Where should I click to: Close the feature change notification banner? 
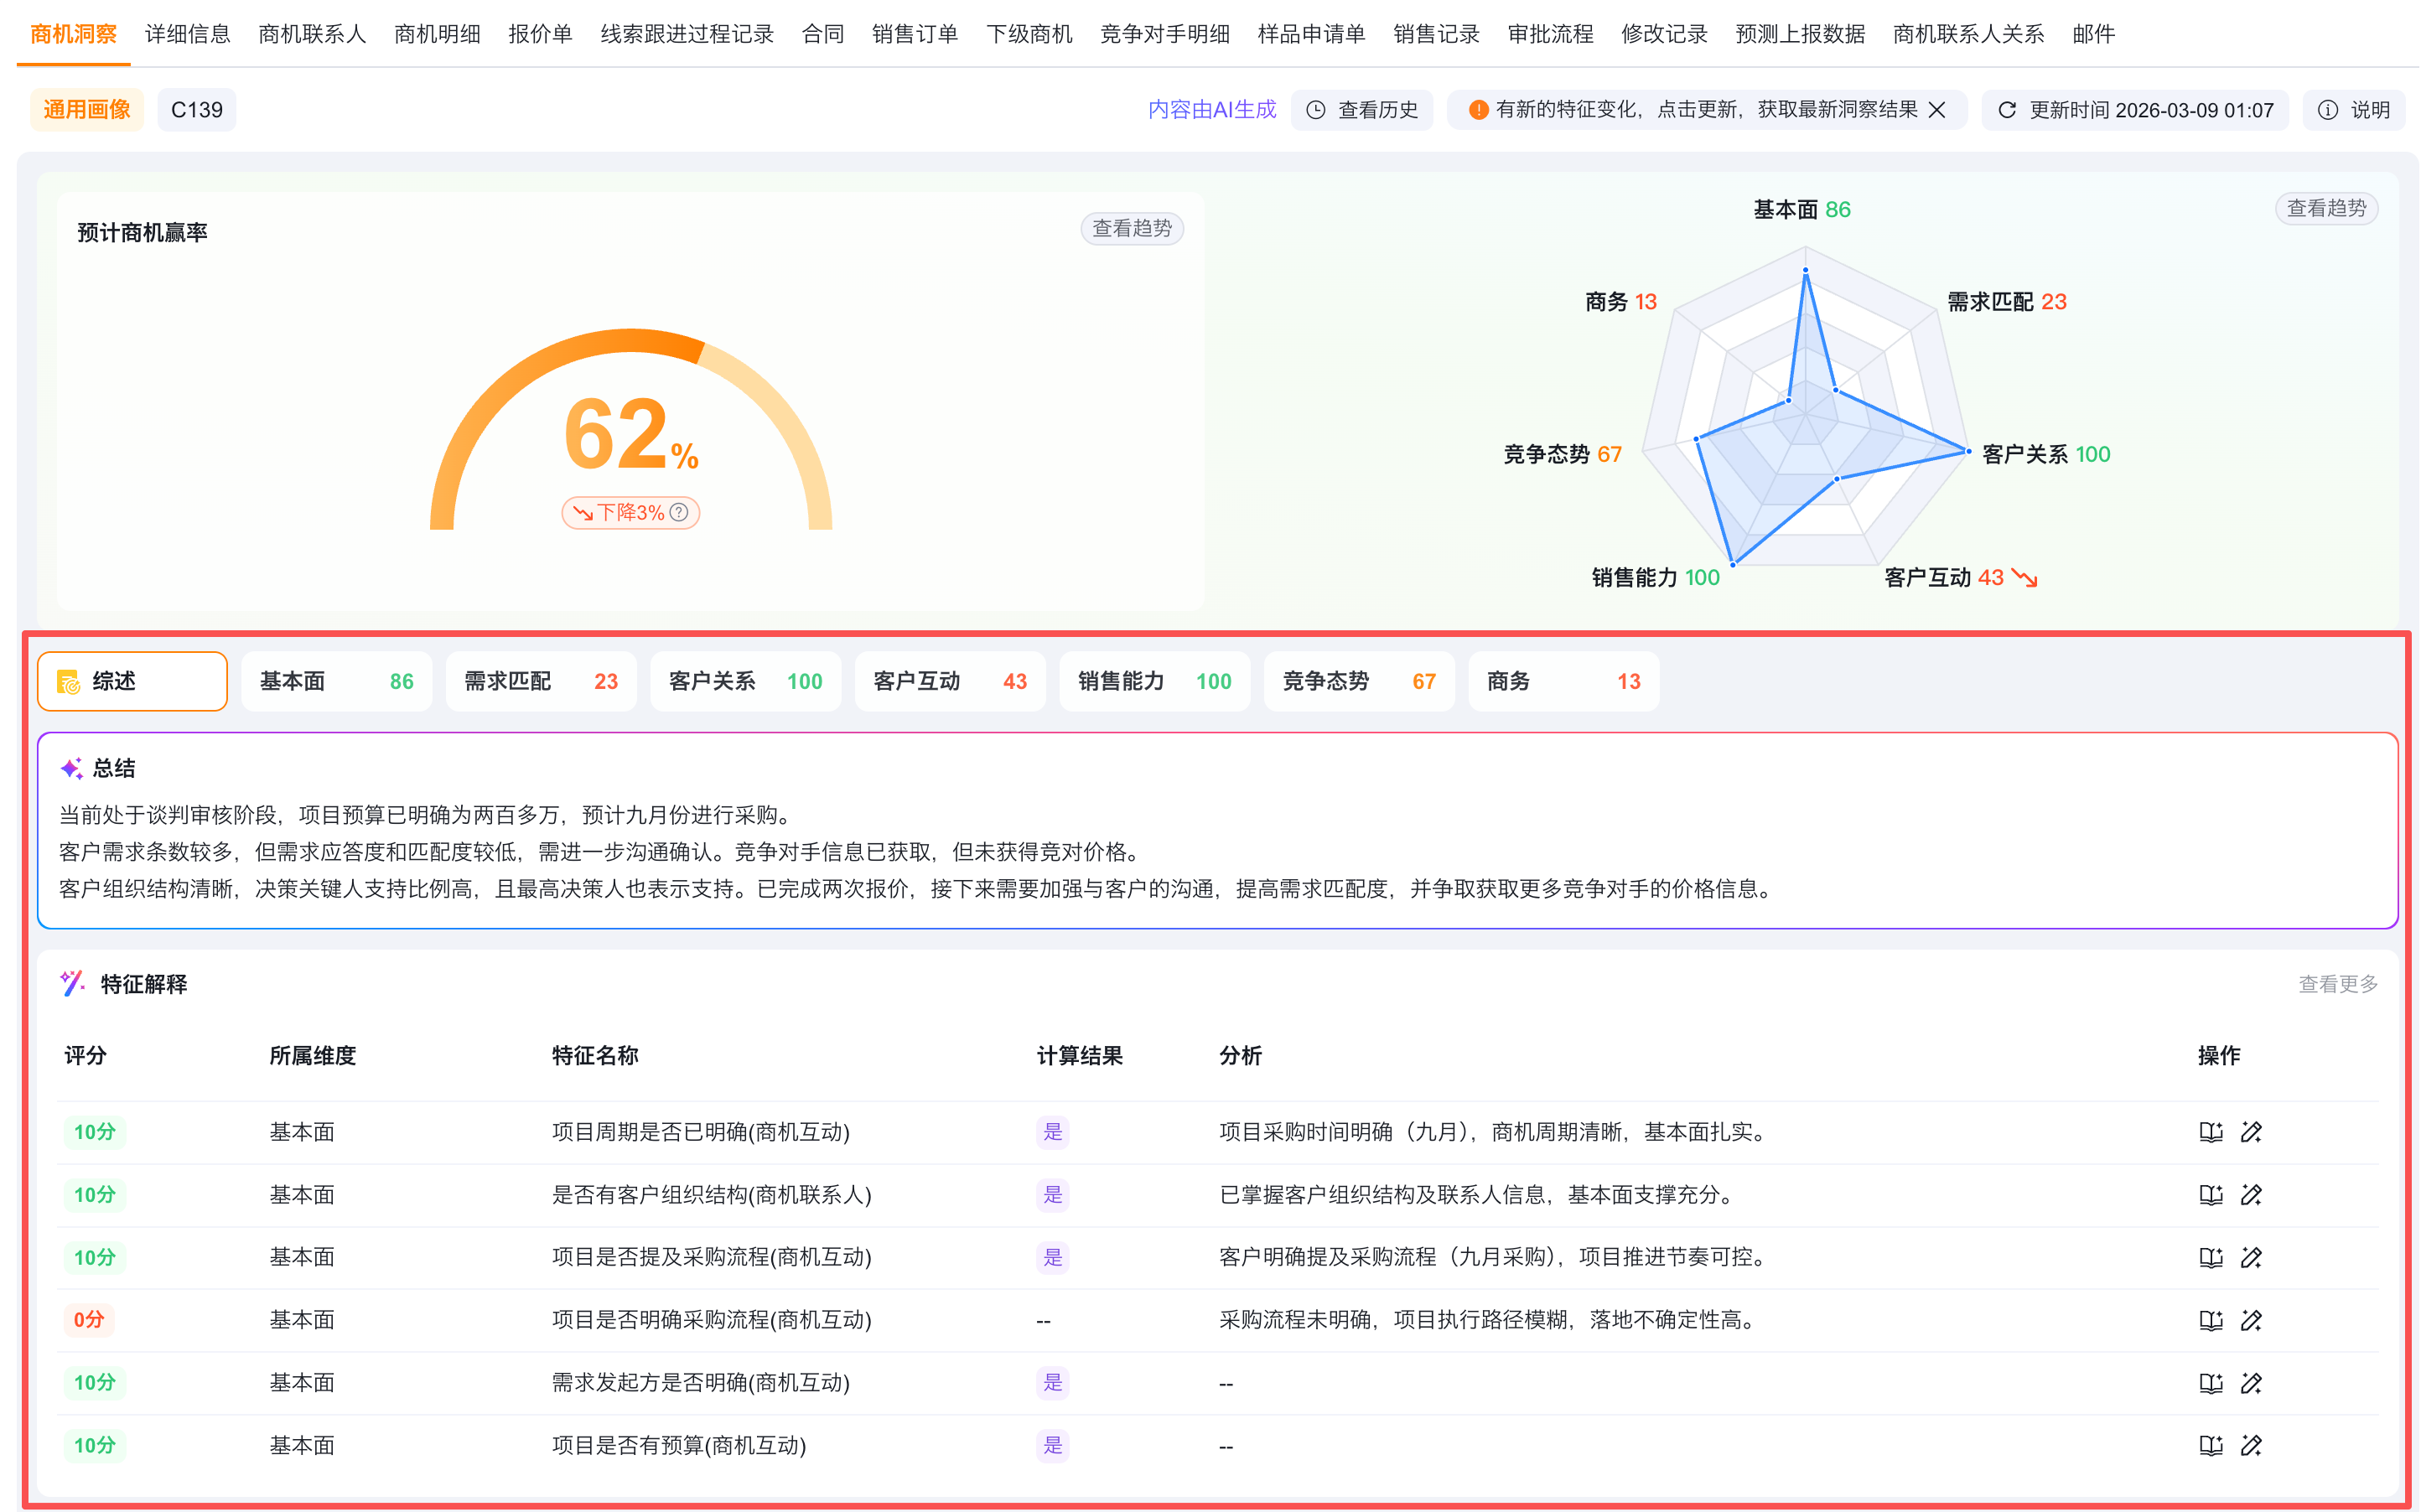point(1937,110)
